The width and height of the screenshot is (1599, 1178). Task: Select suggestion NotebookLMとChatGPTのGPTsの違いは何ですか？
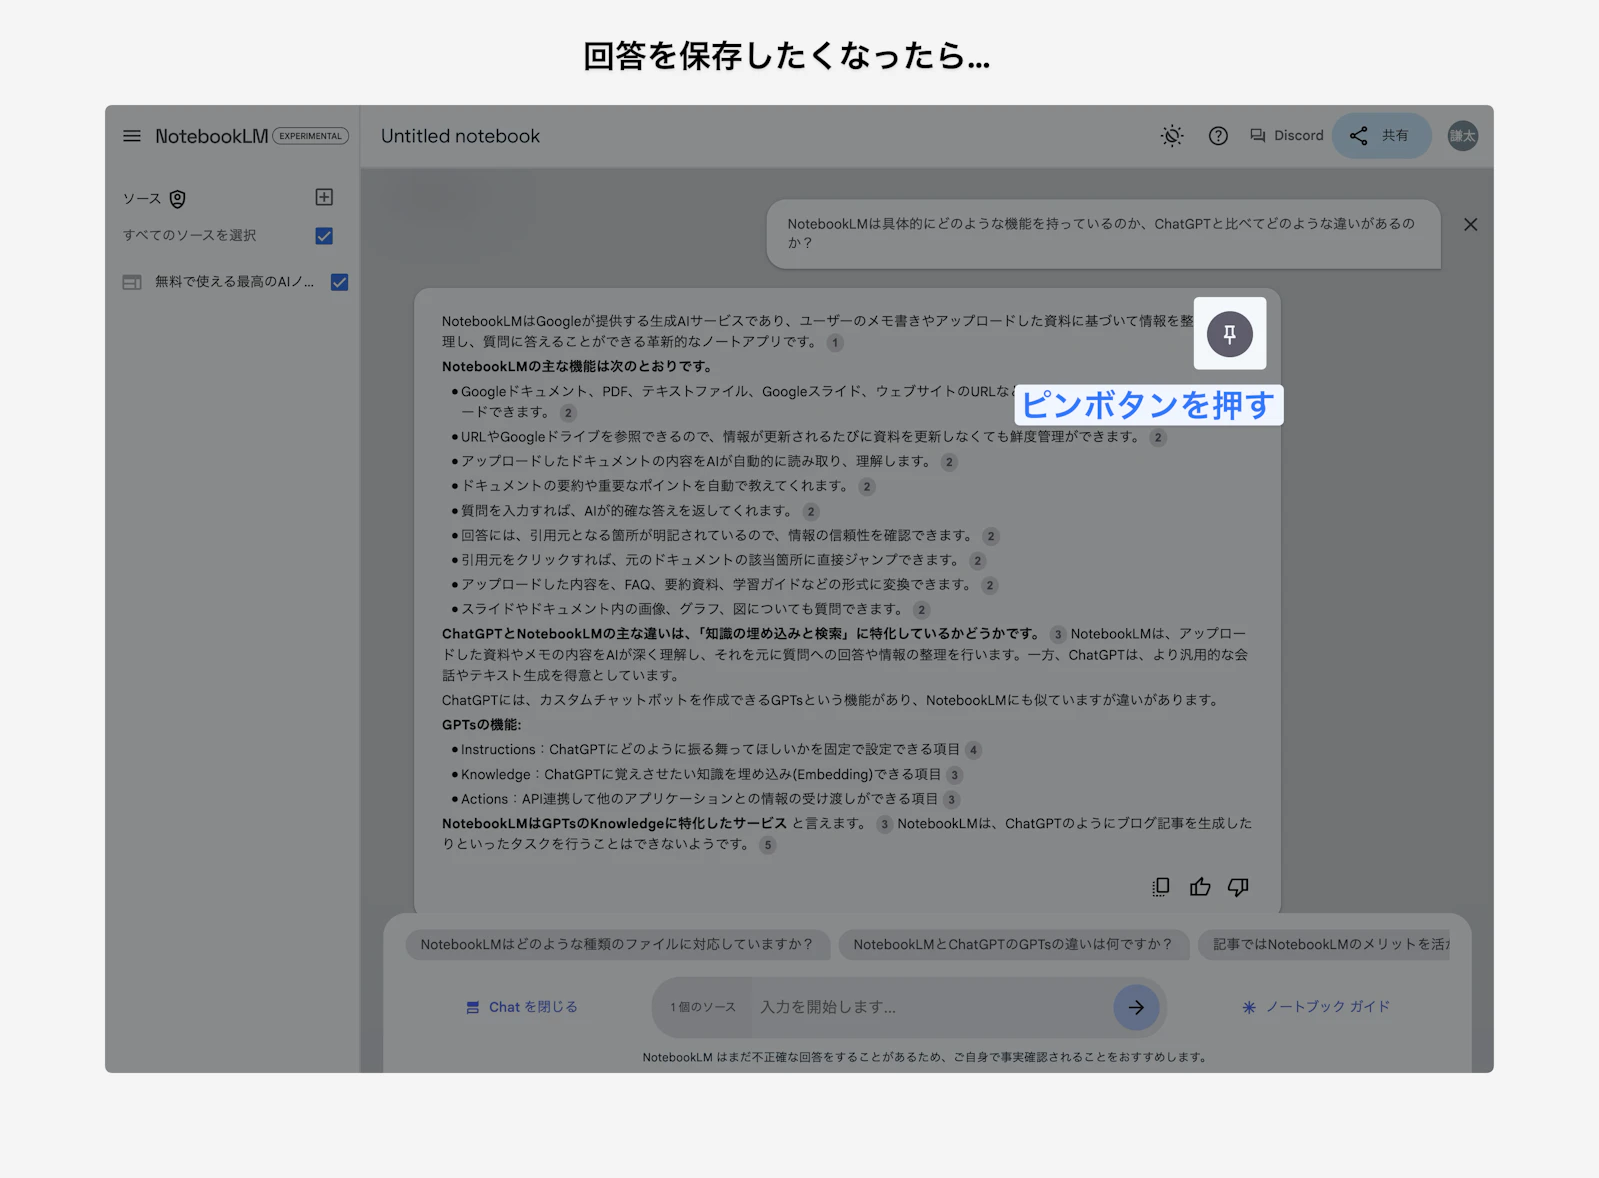click(x=1013, y=944)
